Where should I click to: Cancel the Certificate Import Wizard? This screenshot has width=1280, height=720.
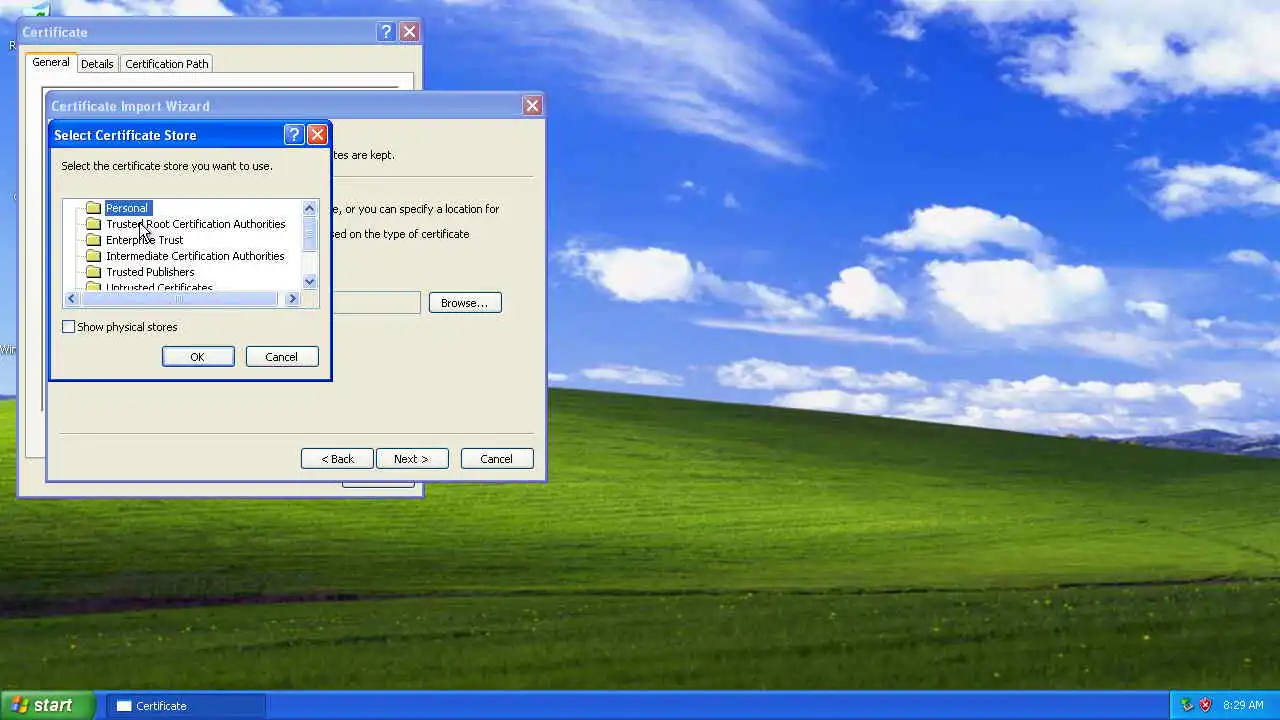tap(497, 459)
